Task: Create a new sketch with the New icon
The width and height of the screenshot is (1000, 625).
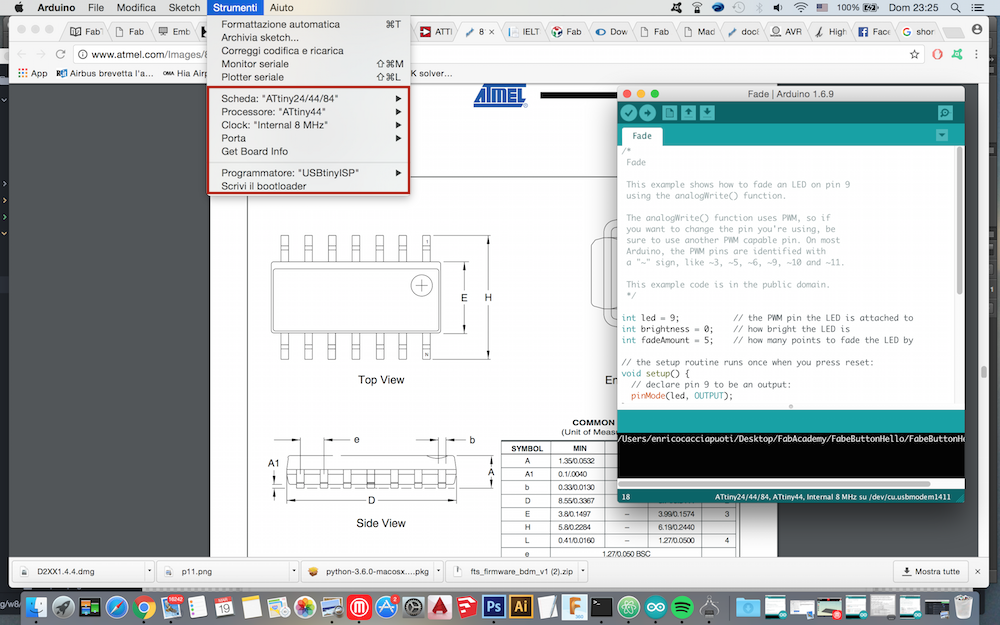Action: point(669,113)
